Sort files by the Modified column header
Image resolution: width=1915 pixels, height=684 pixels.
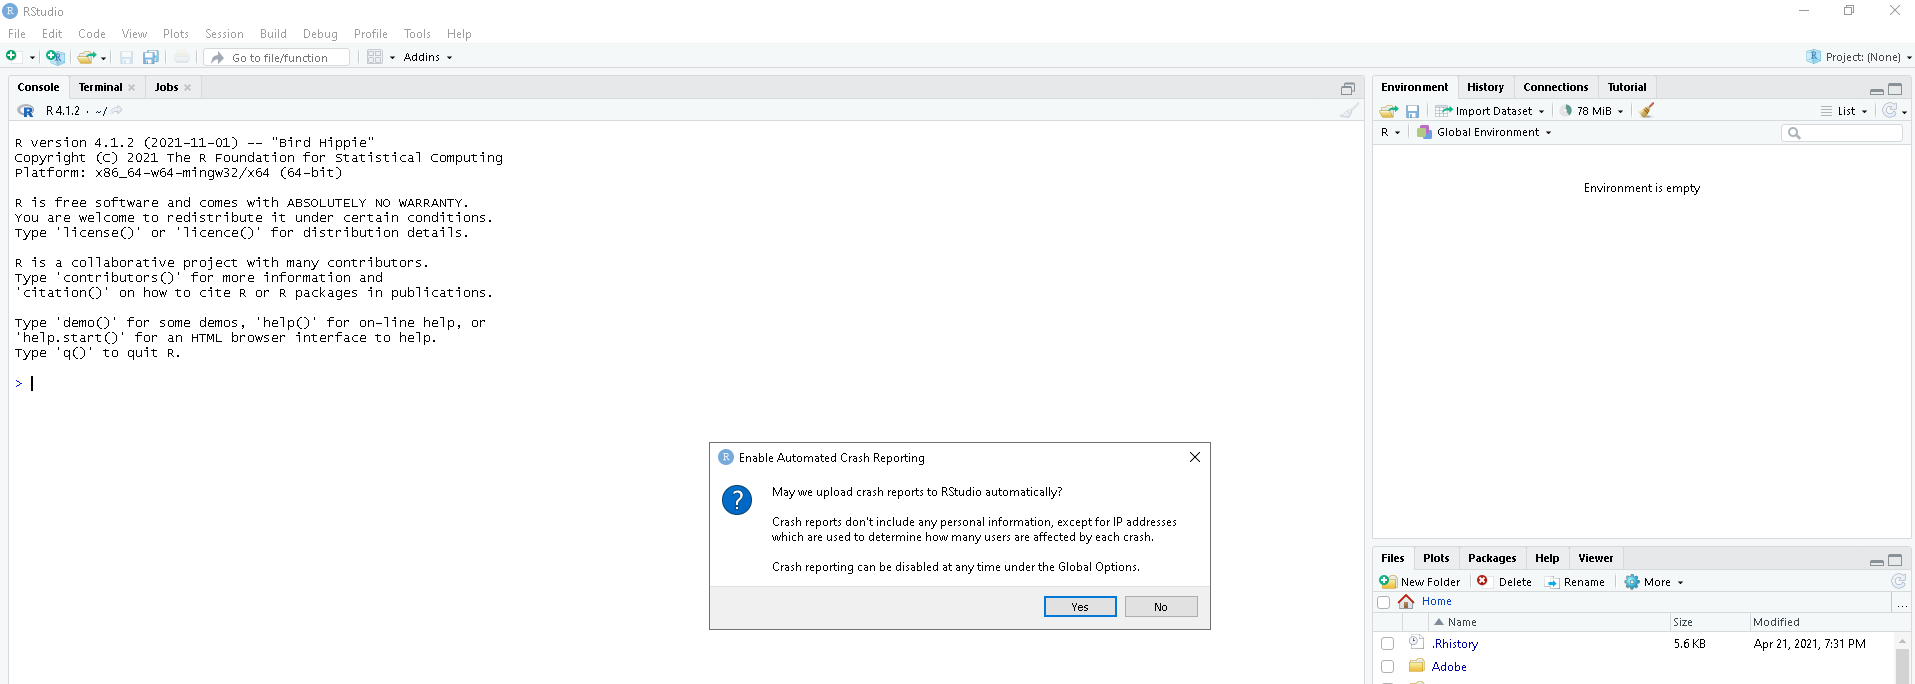pos(1821,622)
